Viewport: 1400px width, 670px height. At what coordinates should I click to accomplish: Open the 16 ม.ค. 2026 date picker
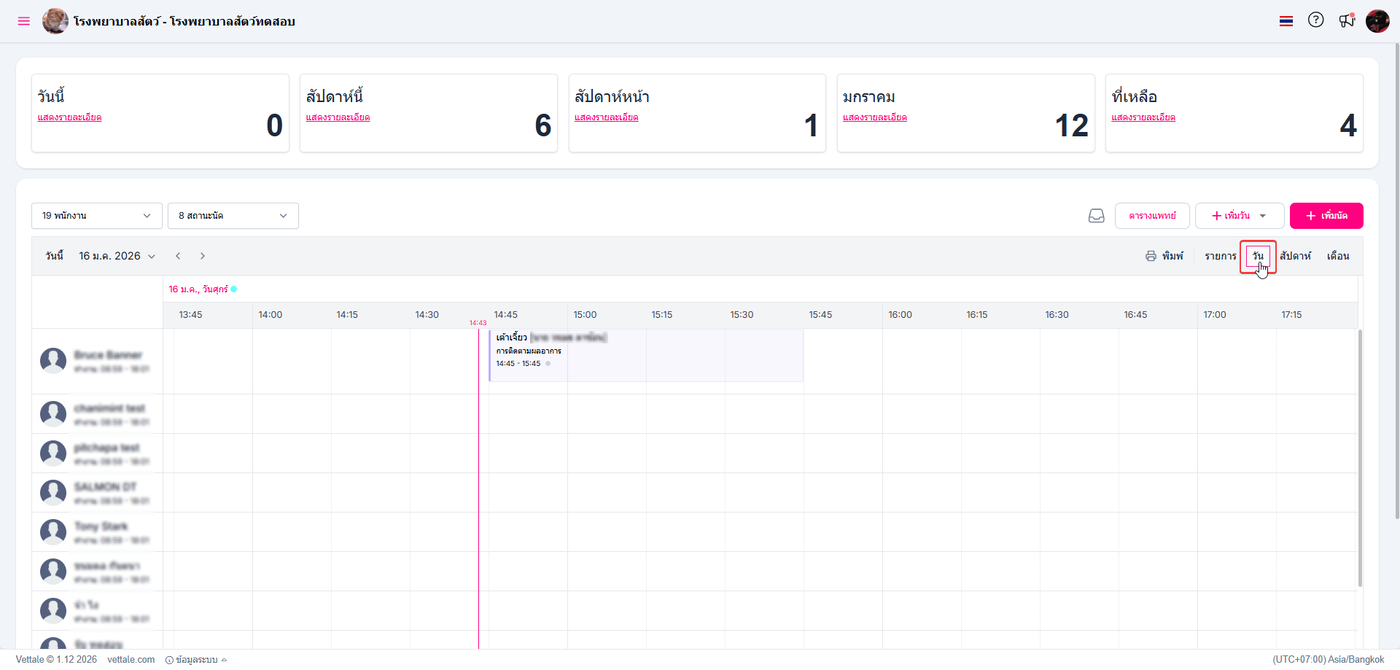coord(118,256)
